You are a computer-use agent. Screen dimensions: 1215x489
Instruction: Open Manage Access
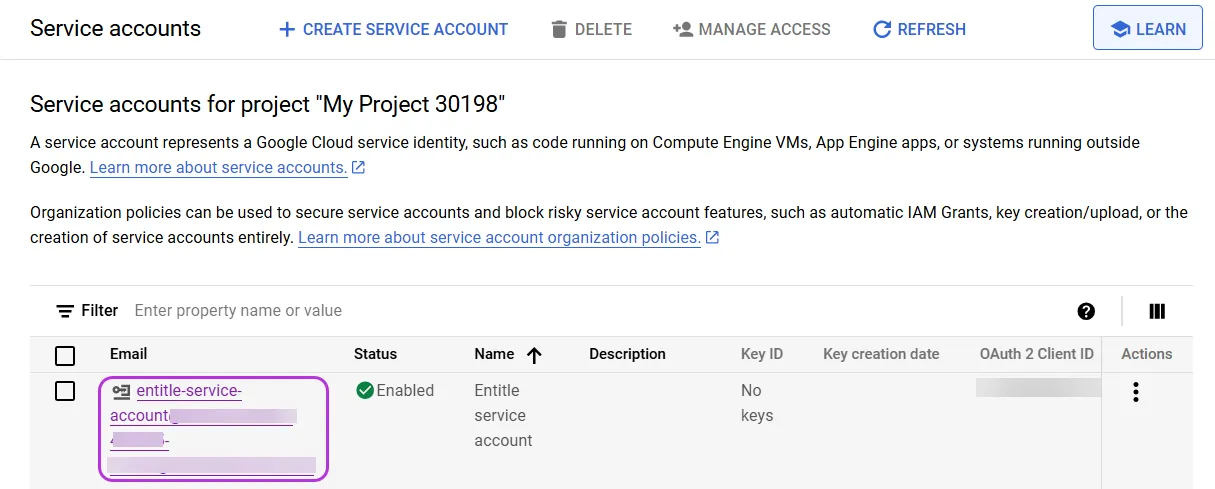[x=752, y=29]
